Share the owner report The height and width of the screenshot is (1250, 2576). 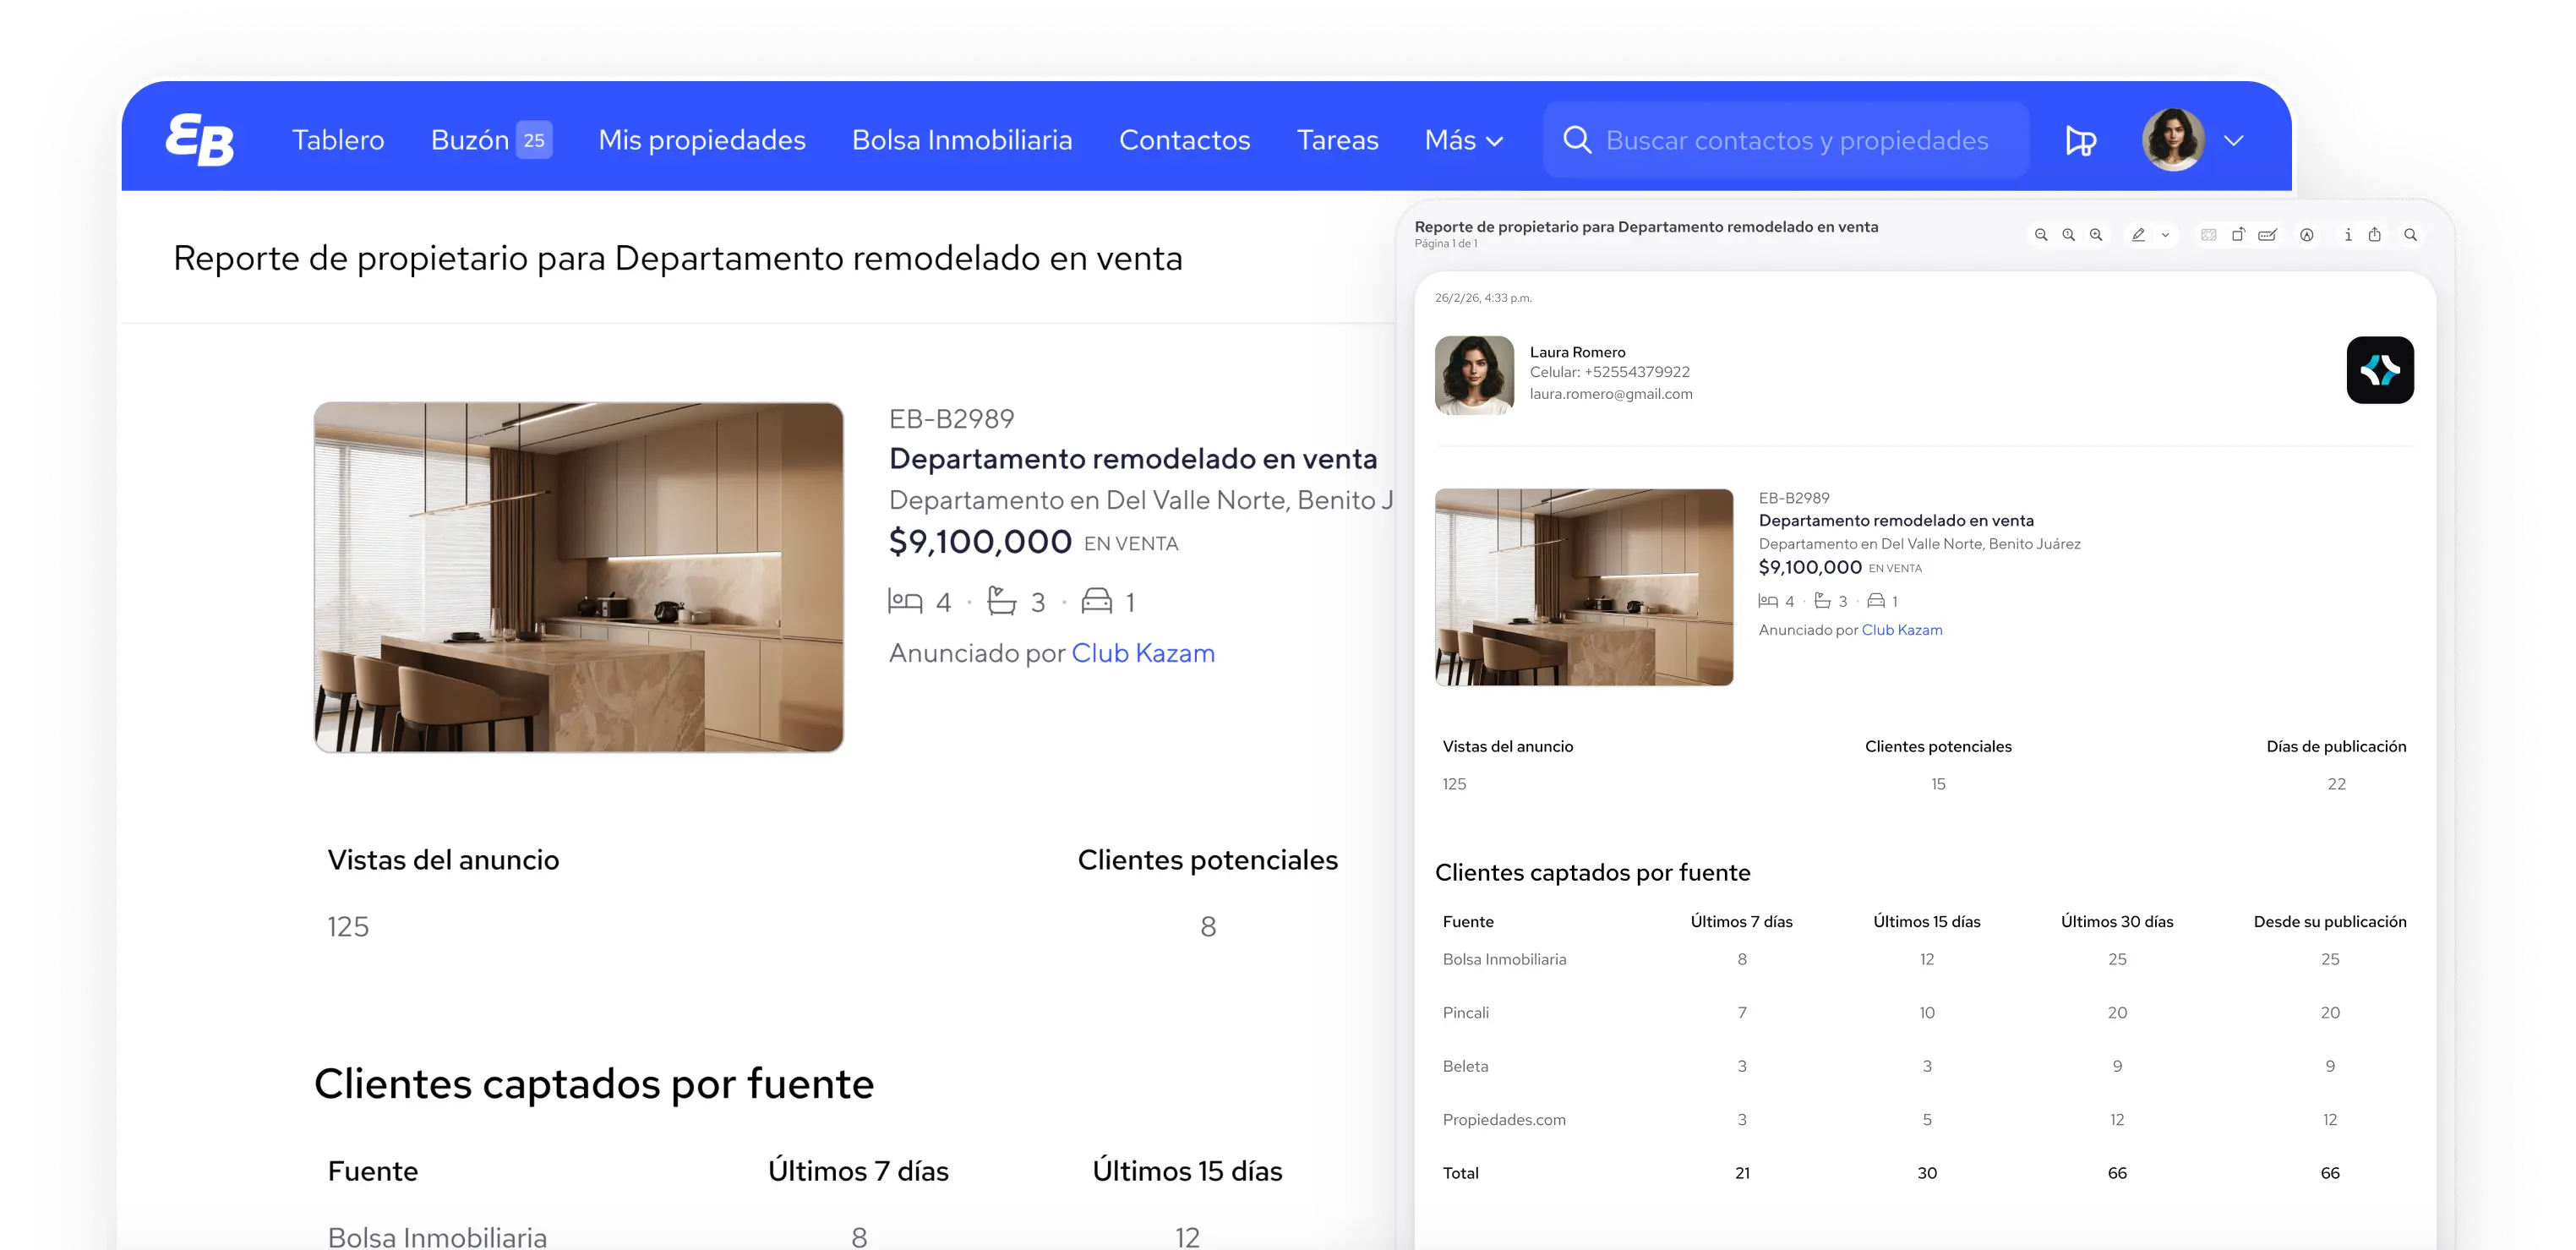click(2375, 234)
